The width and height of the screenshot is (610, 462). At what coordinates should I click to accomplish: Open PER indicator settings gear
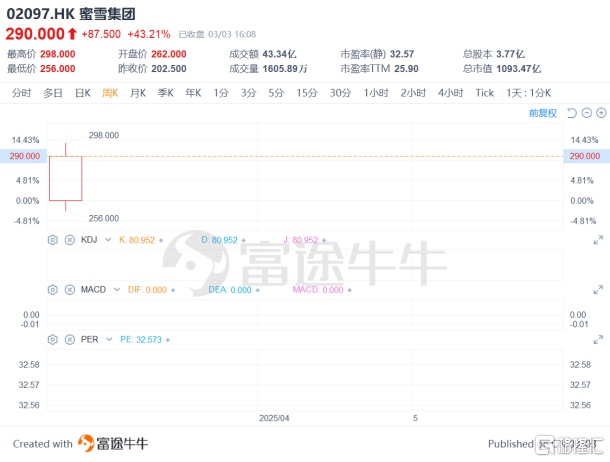[53, 339]
